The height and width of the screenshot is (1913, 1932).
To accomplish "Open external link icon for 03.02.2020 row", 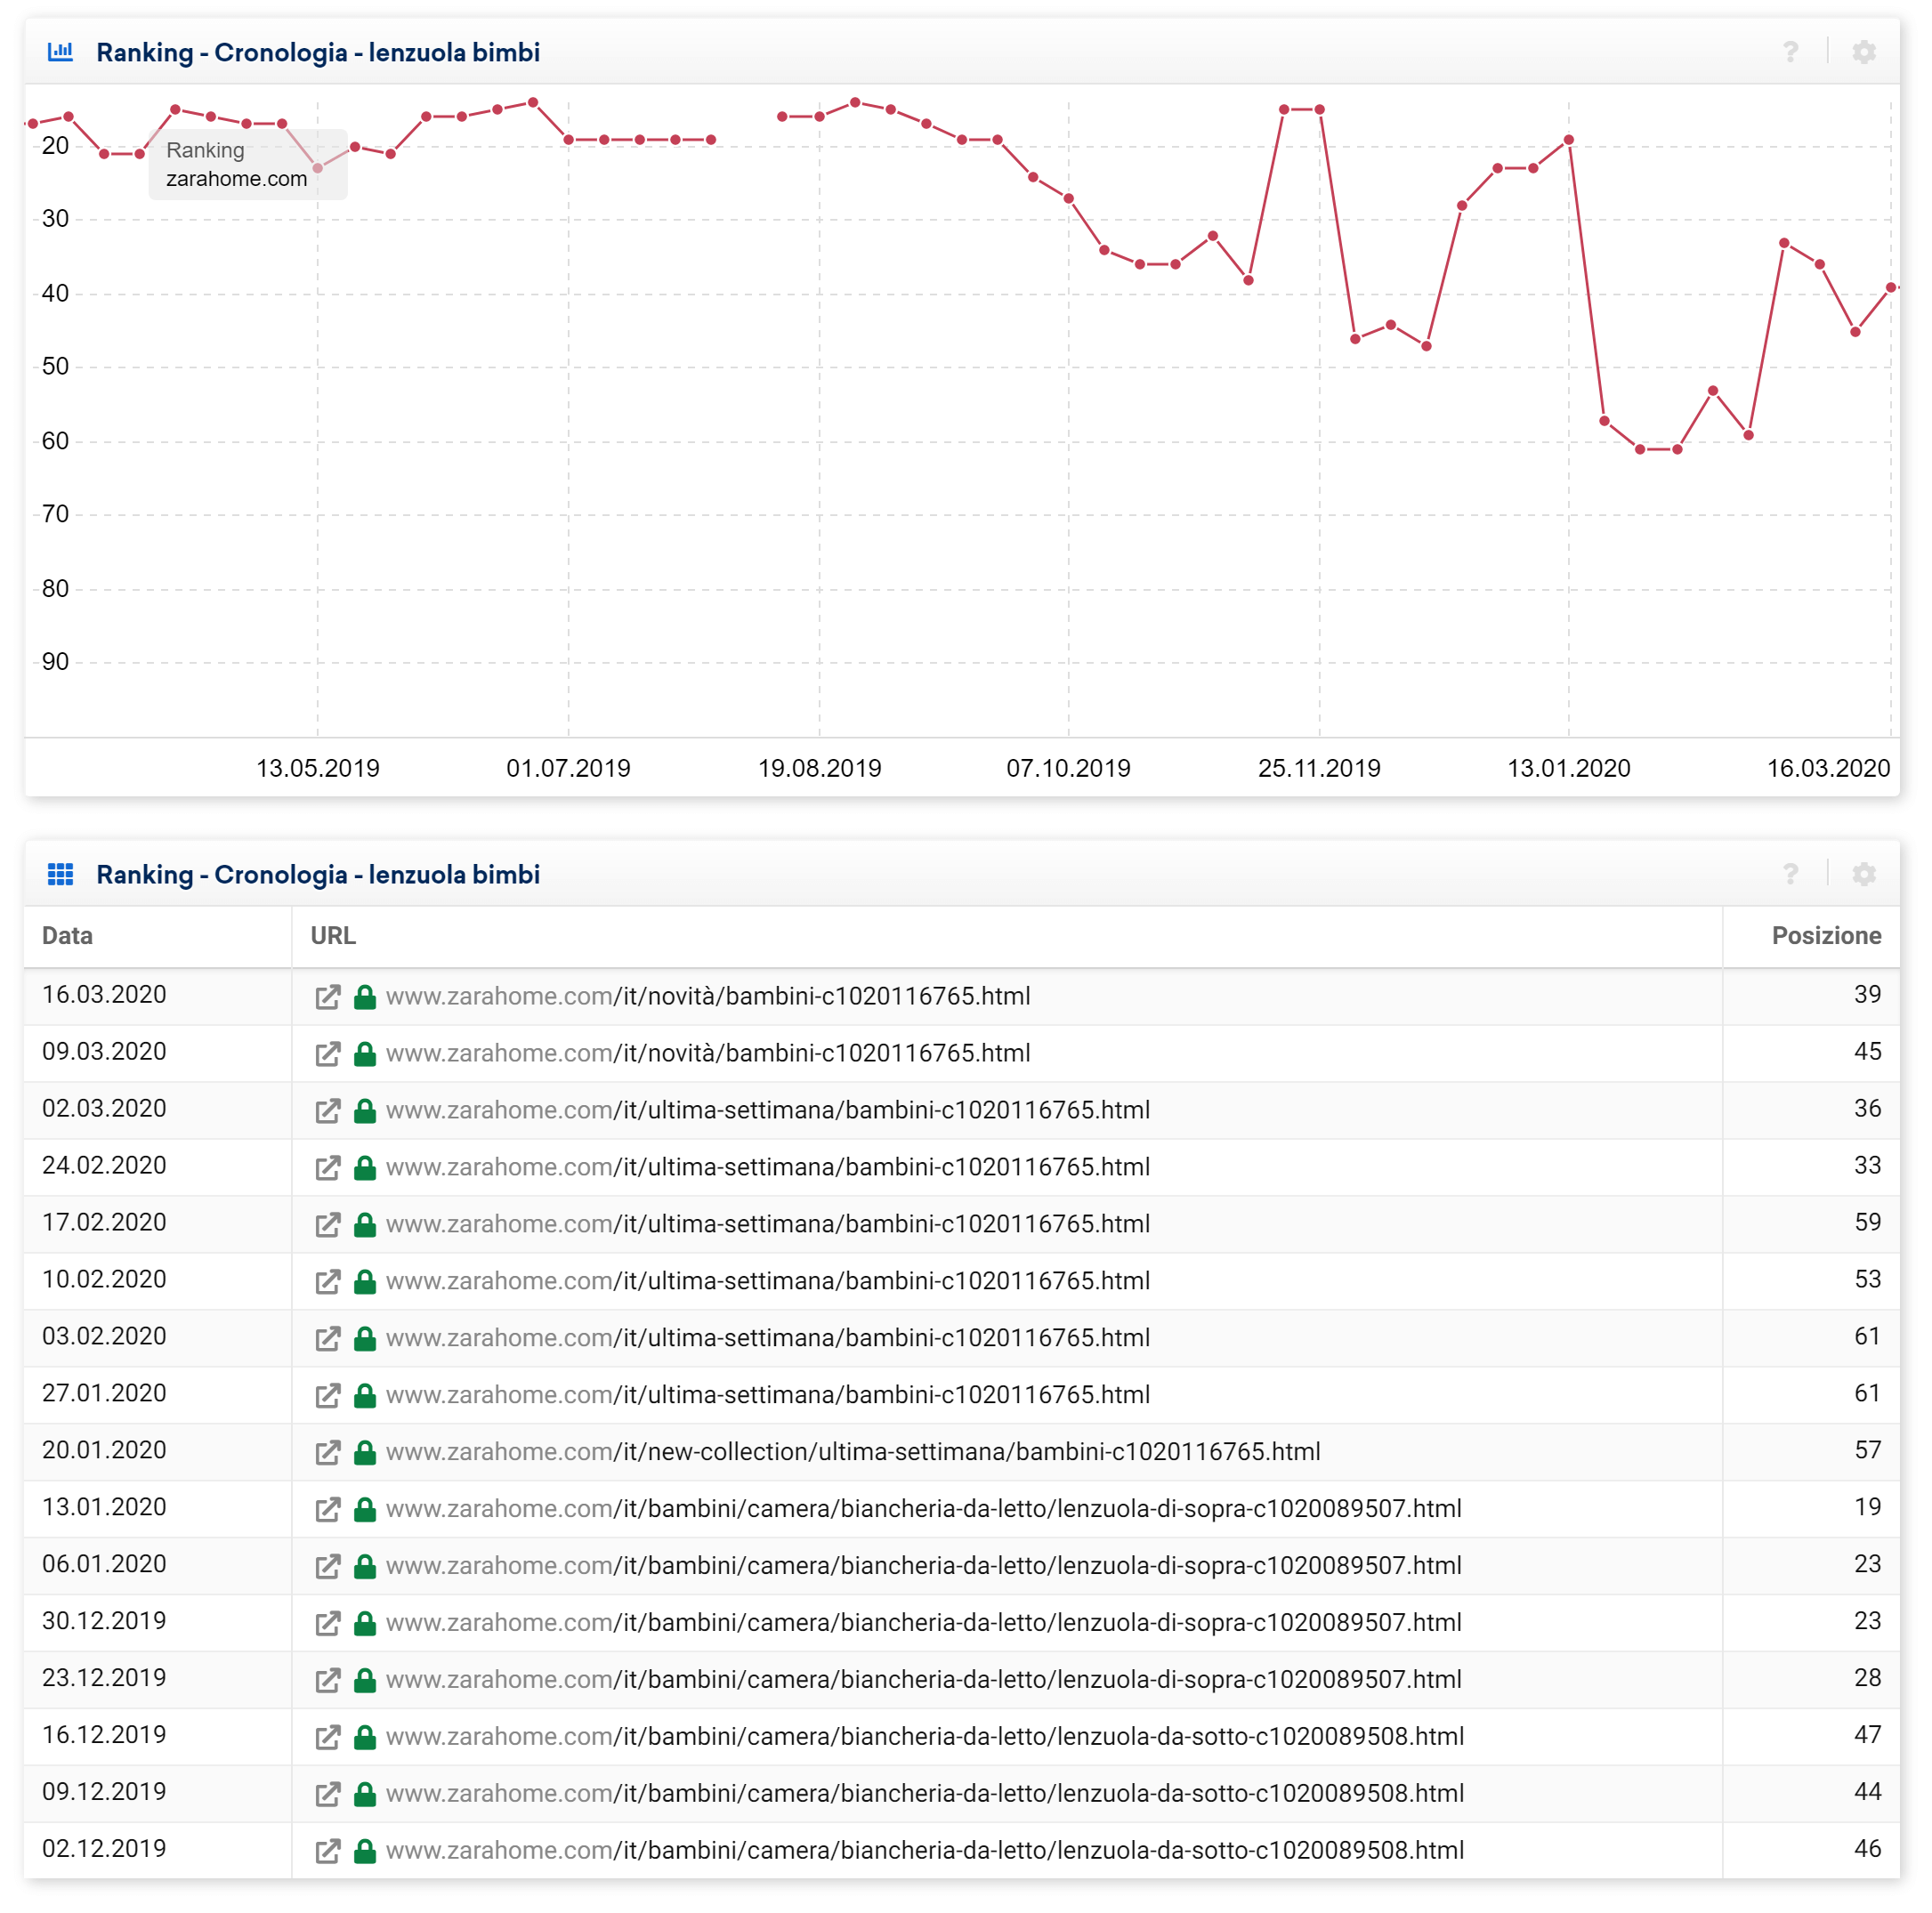I will point(328,1338).
